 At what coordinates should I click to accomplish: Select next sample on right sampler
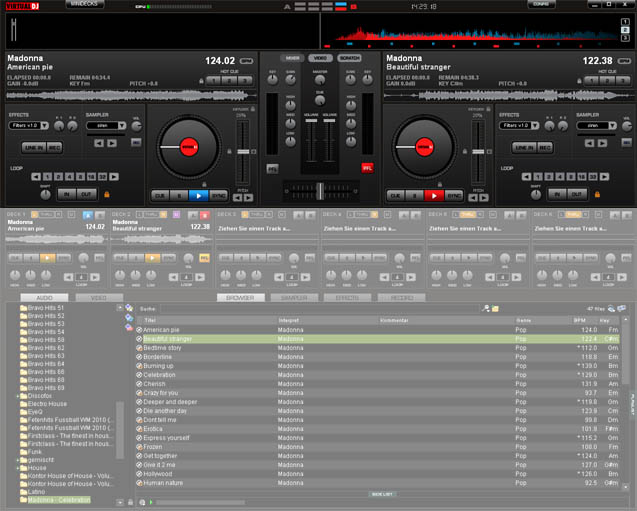pyautogui.click(x=602, y=143)
